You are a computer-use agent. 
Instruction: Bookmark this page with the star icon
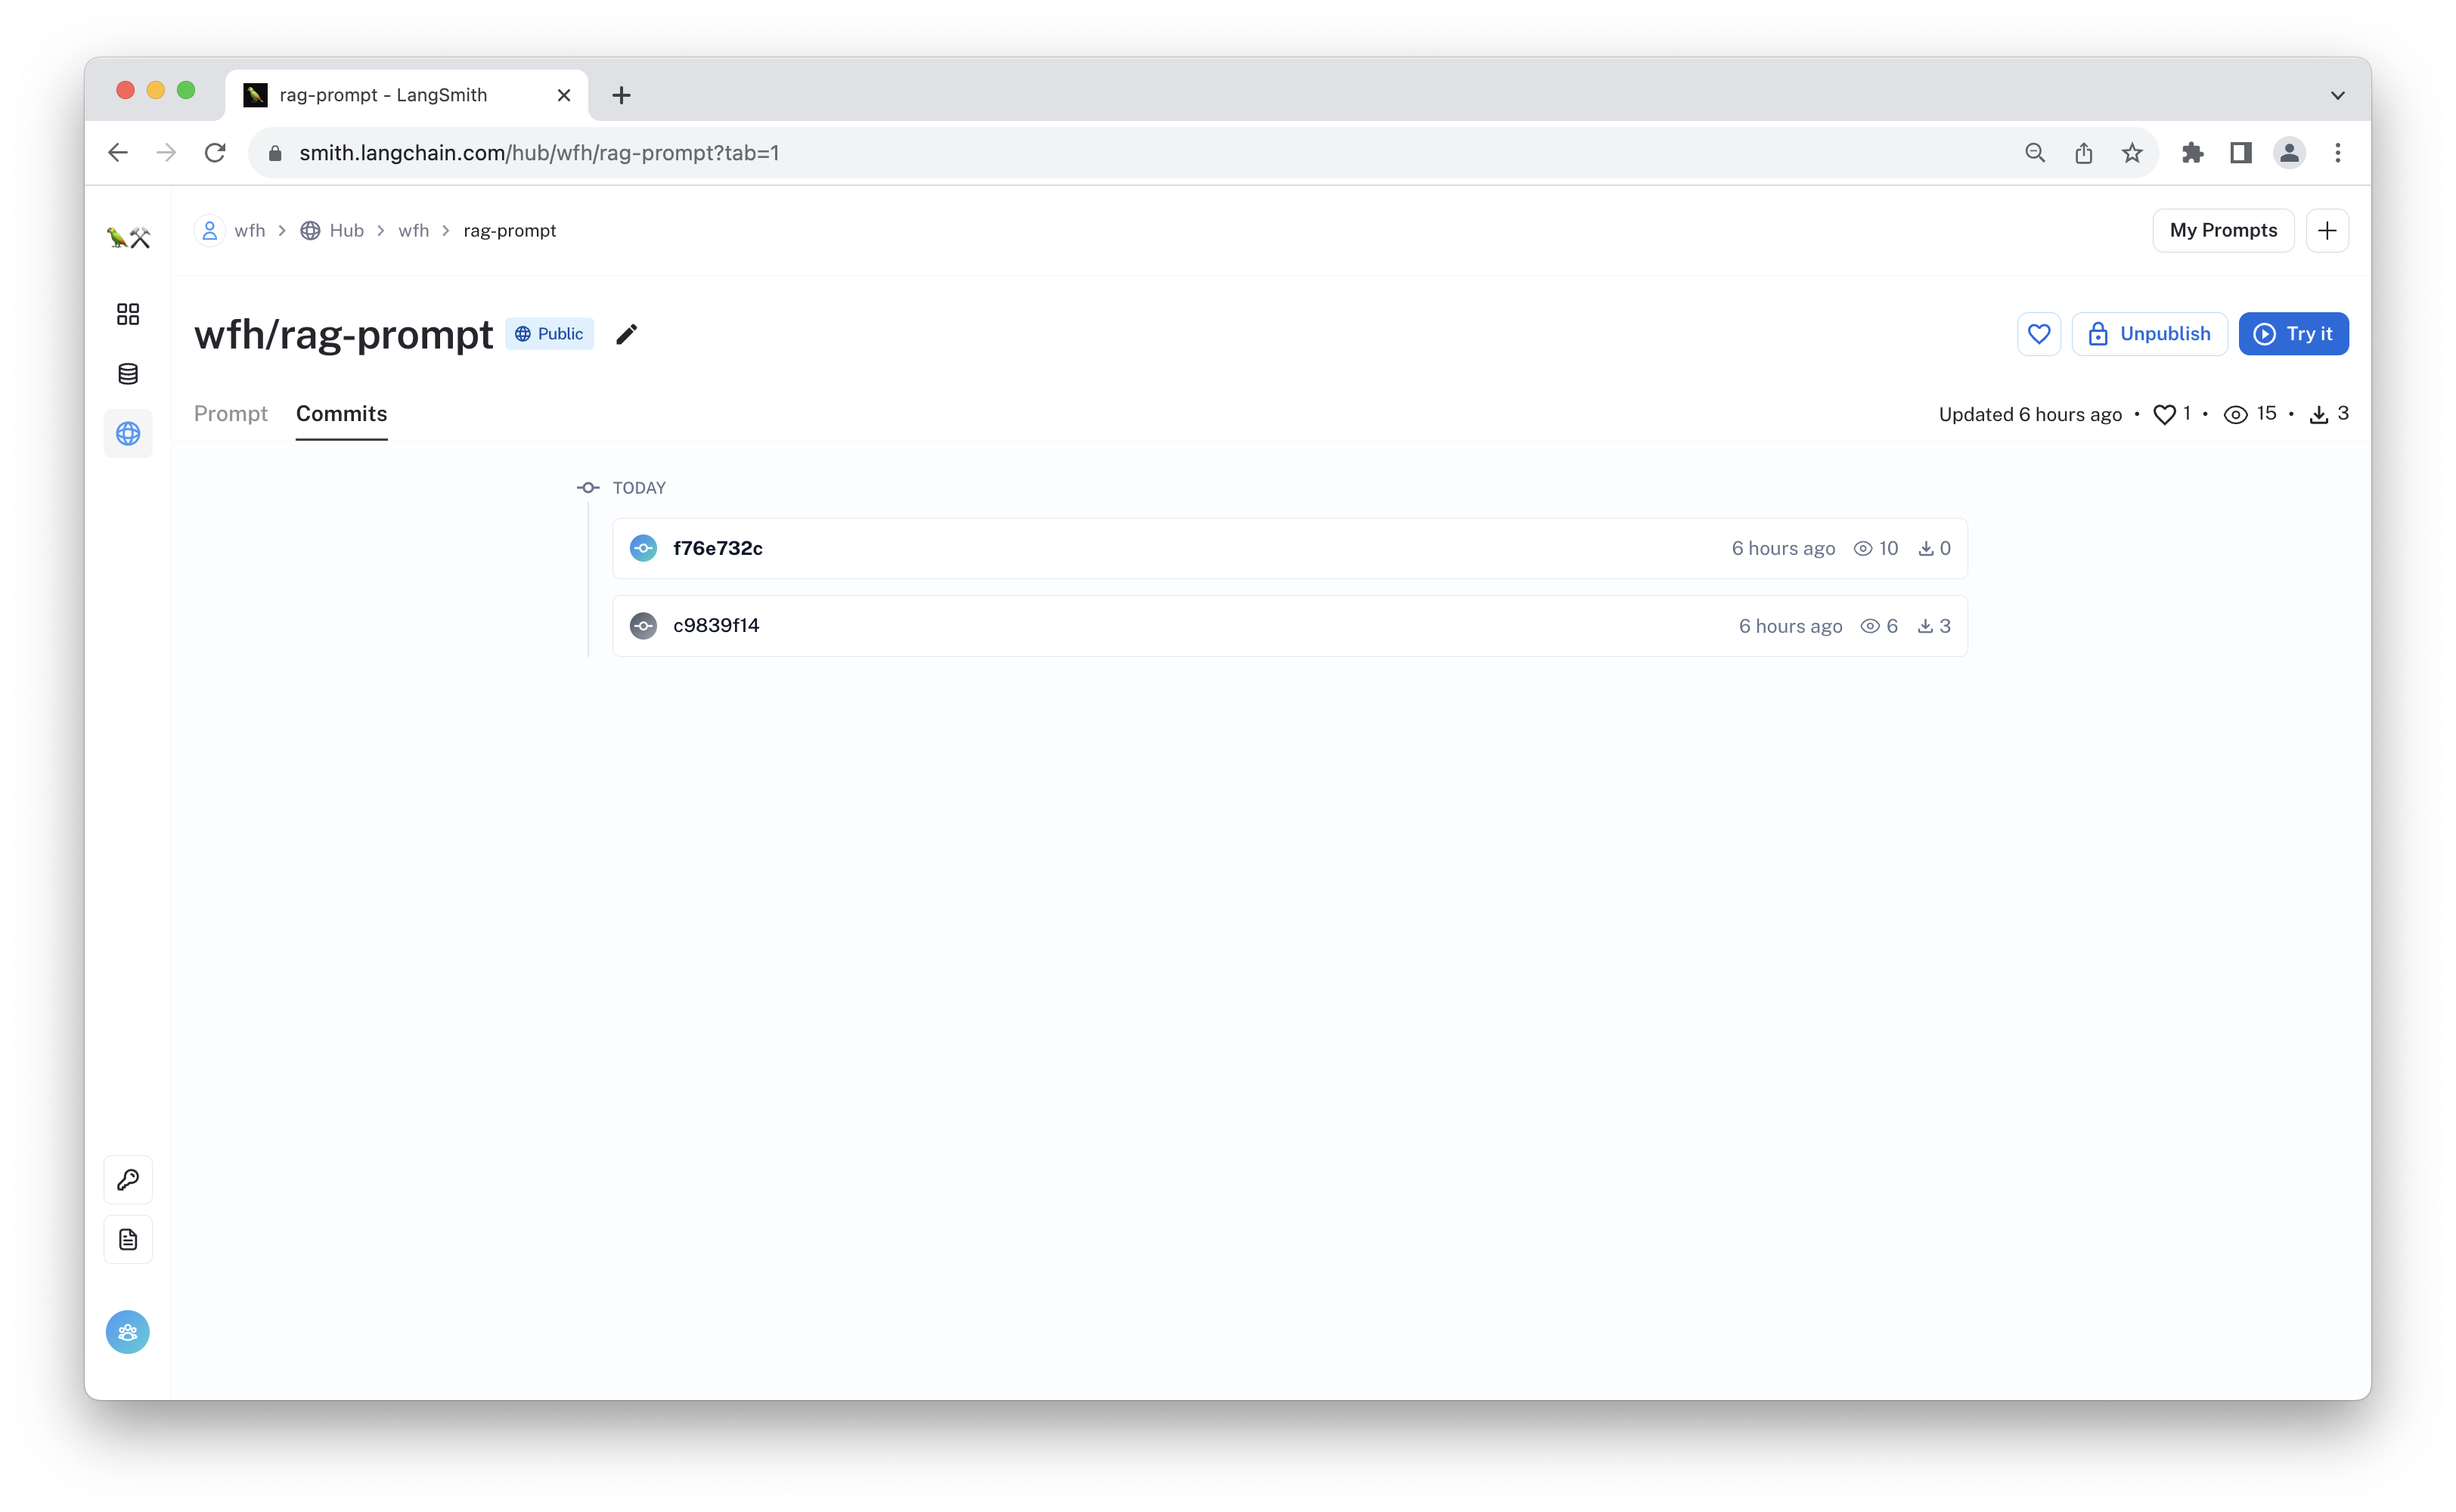click(2131, 153)
